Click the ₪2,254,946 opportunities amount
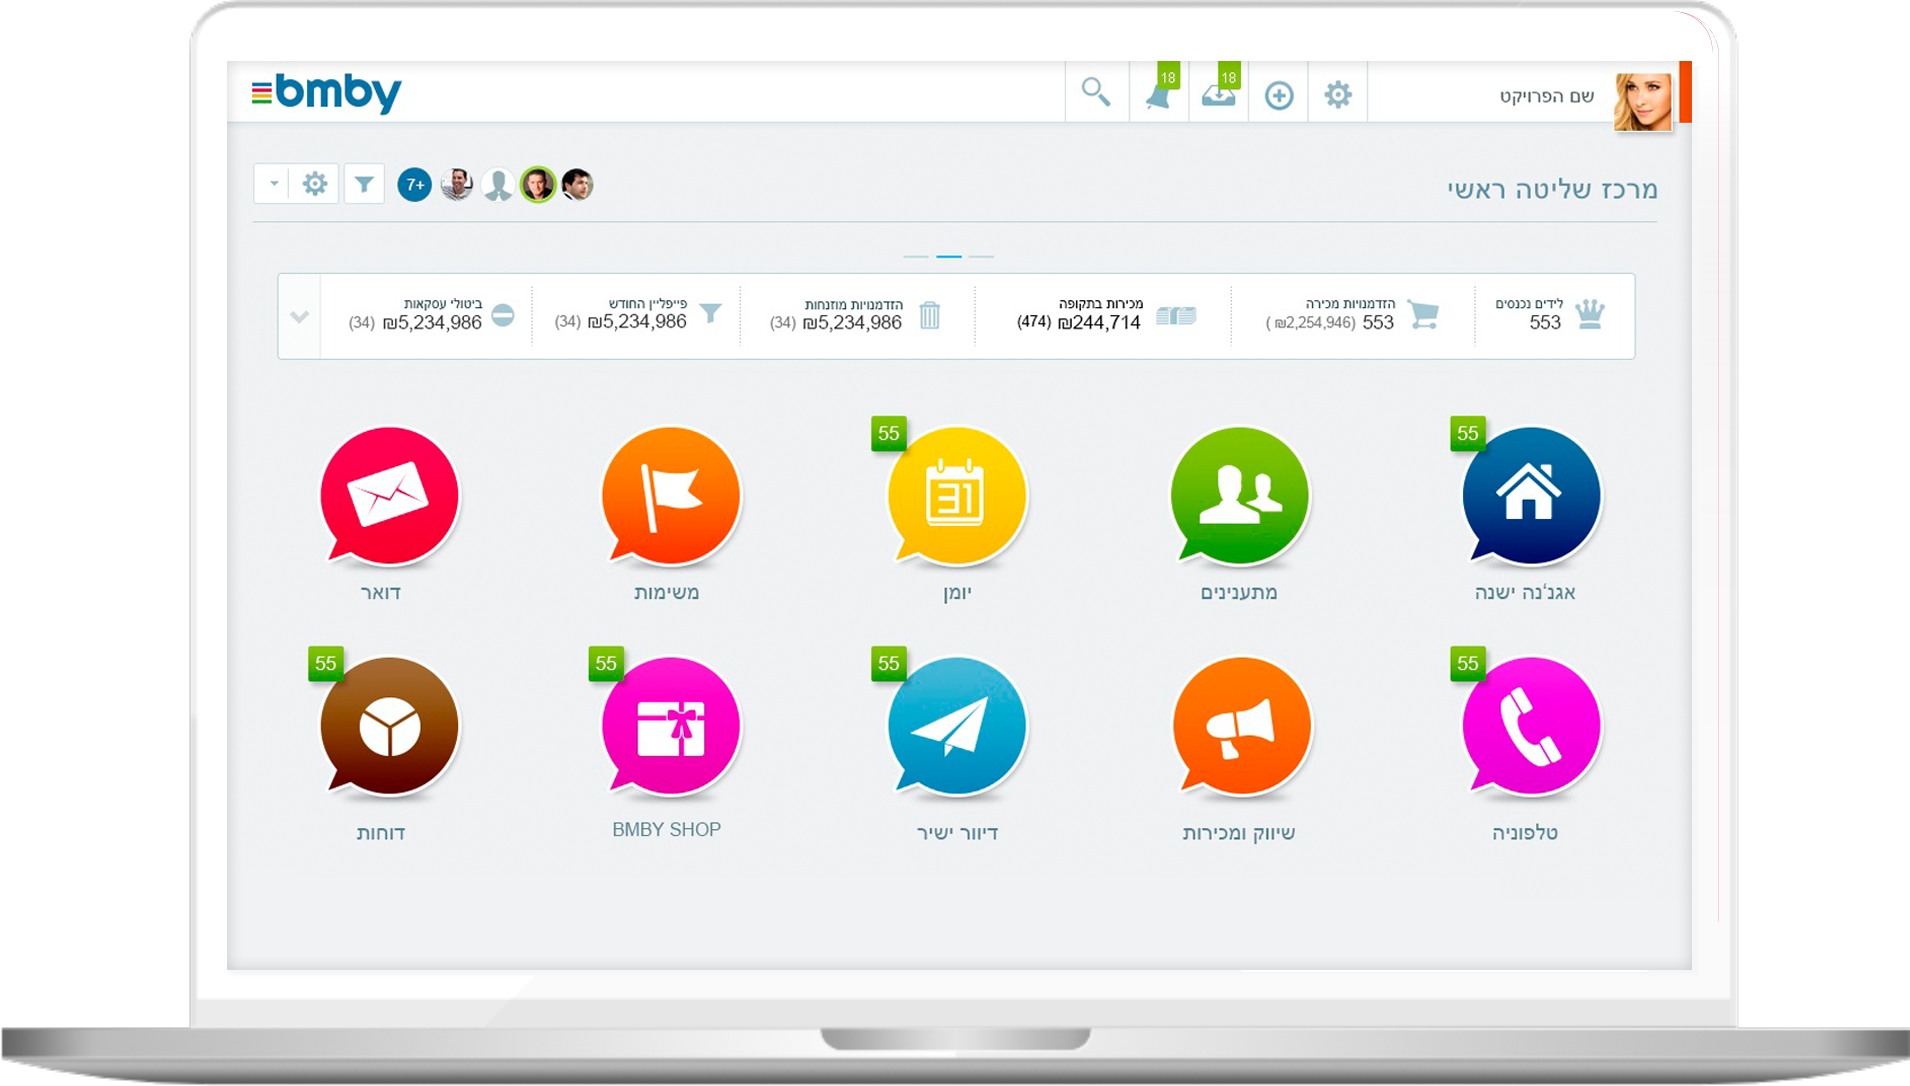1910x1086 pixels. [x=1311, y=323]
